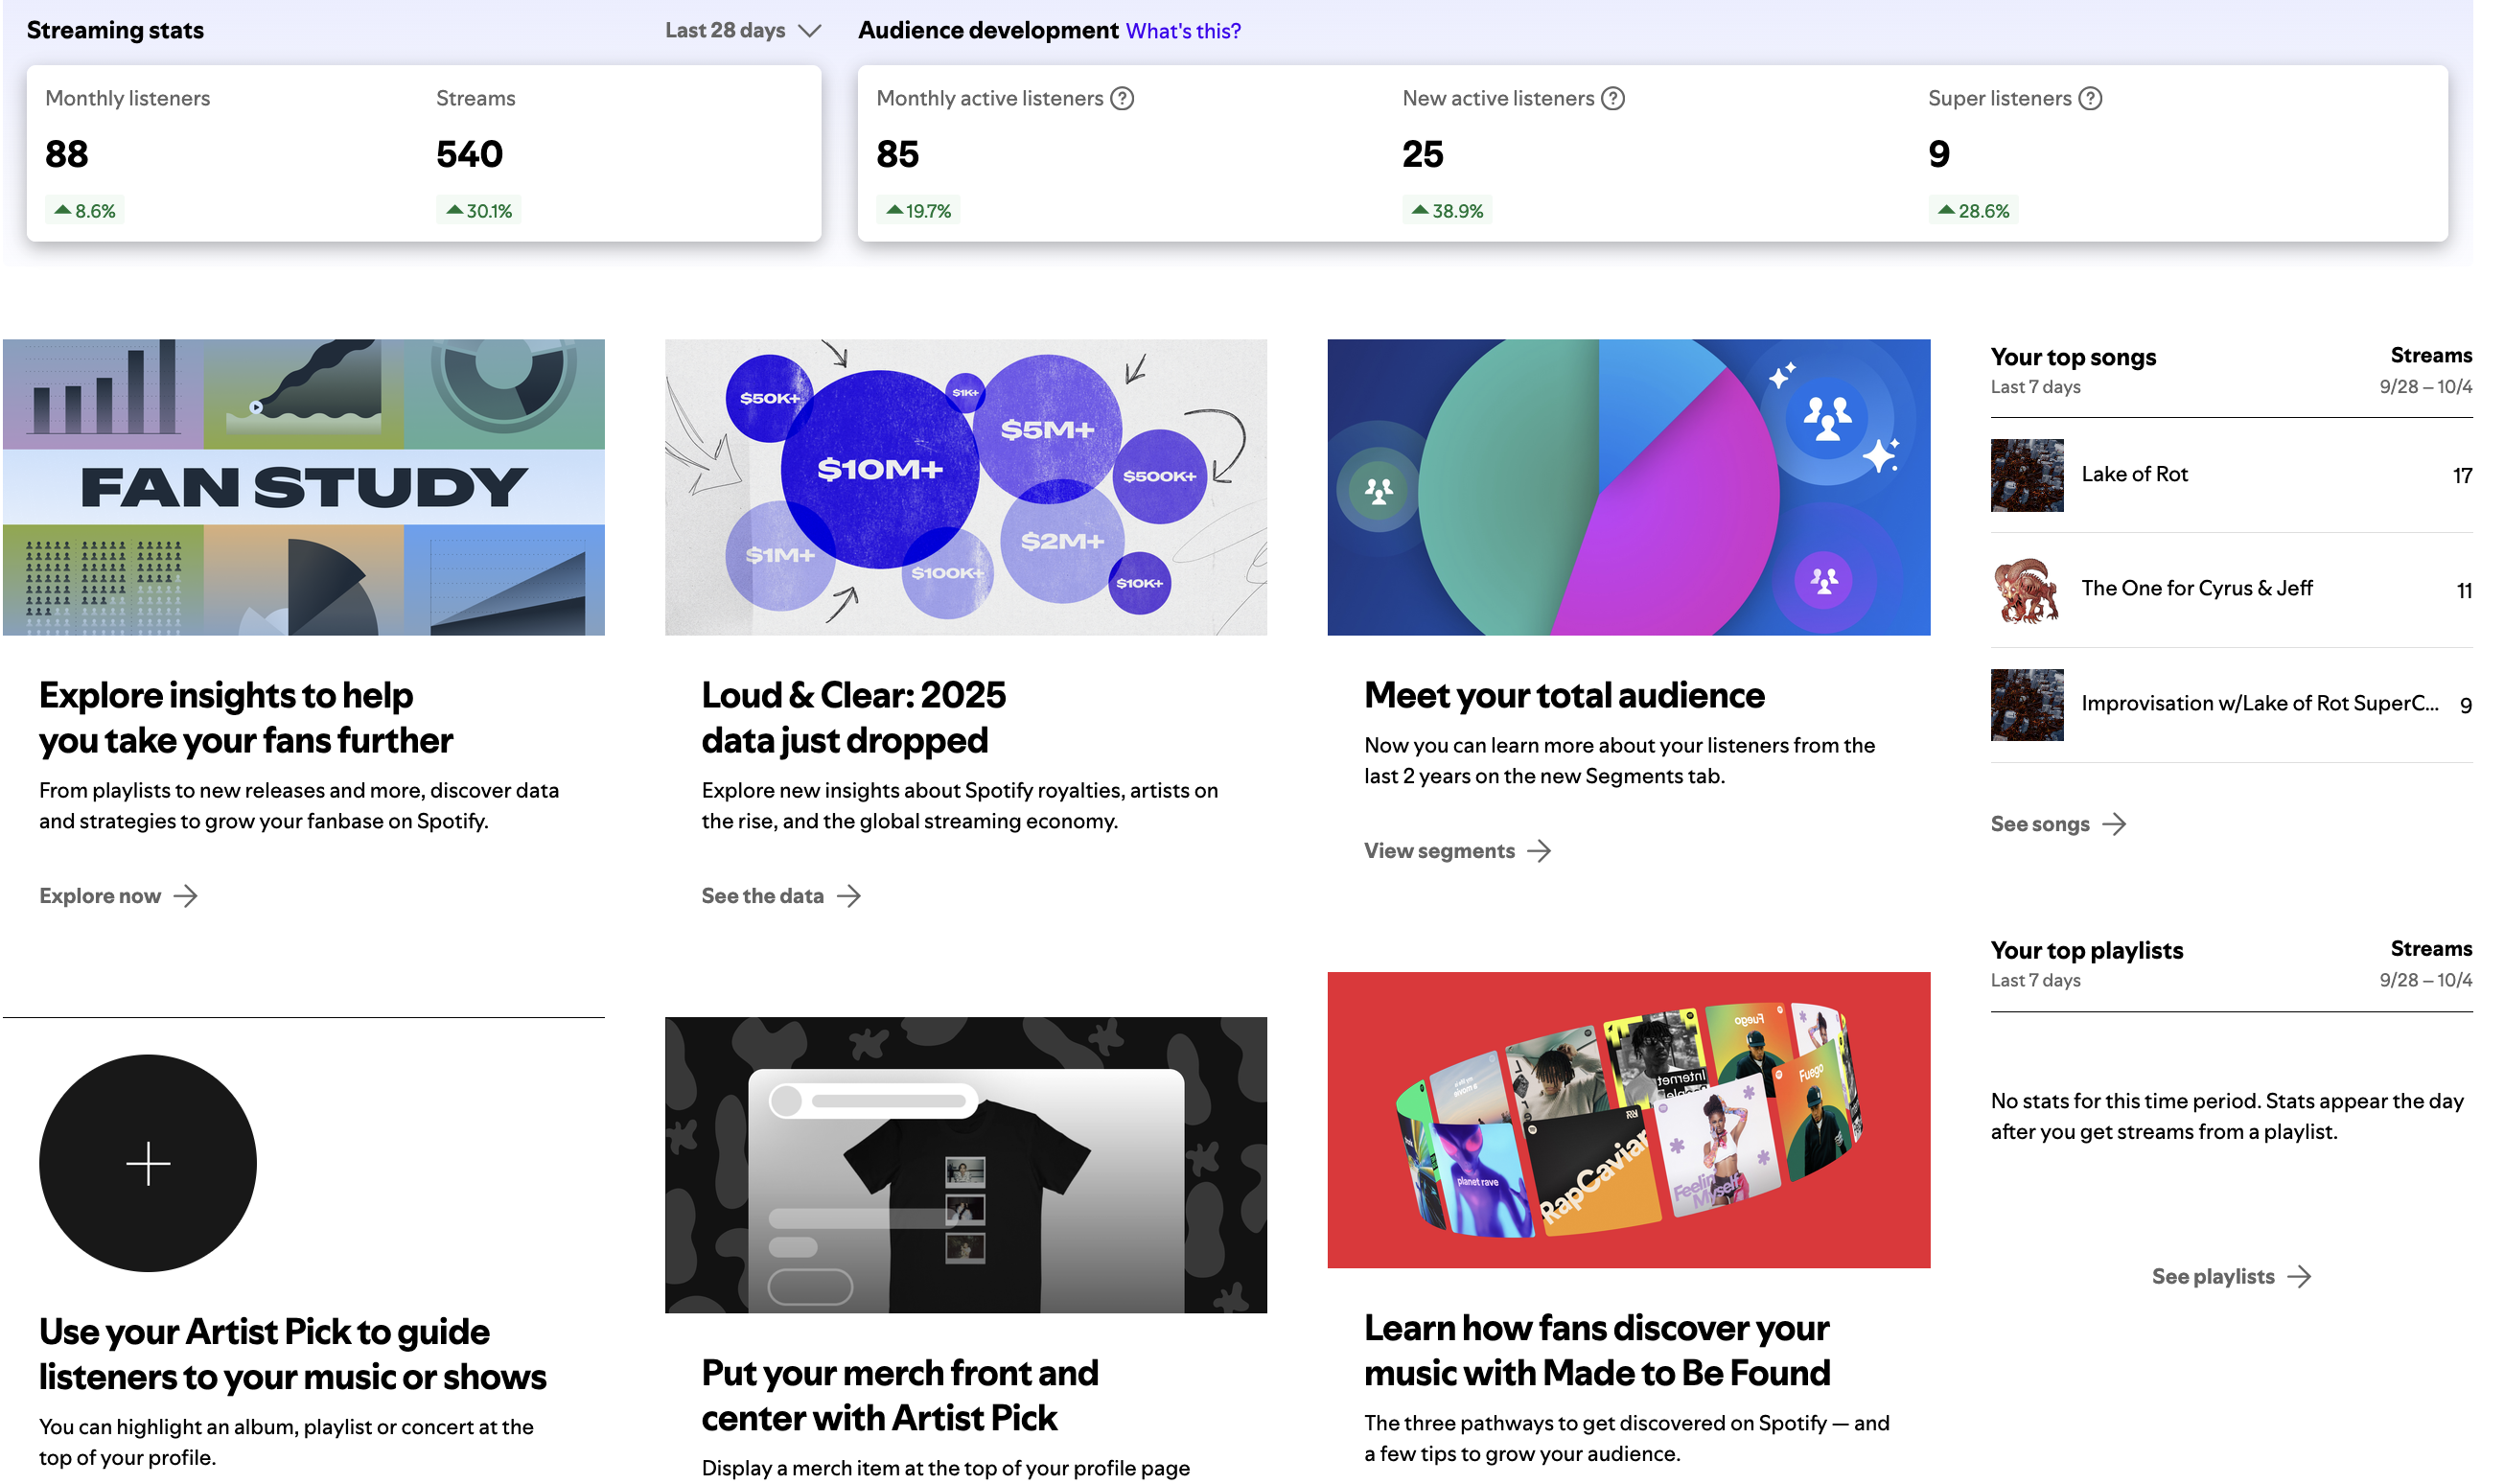Open Monthly active listeners help icon
Screen dimensions: 2504x1484
coord(1122,98)
